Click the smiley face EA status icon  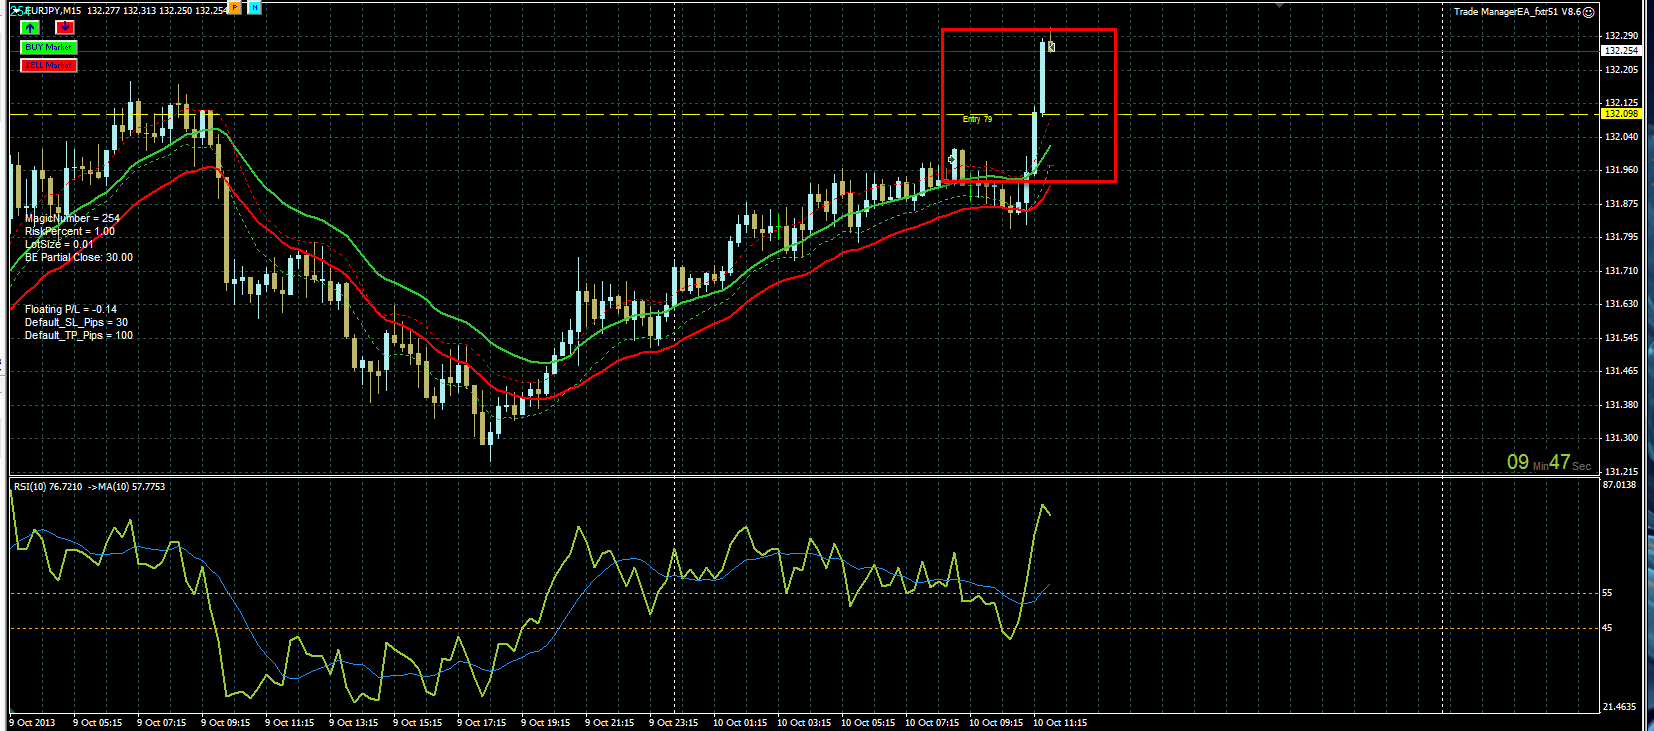[1589, 12]
